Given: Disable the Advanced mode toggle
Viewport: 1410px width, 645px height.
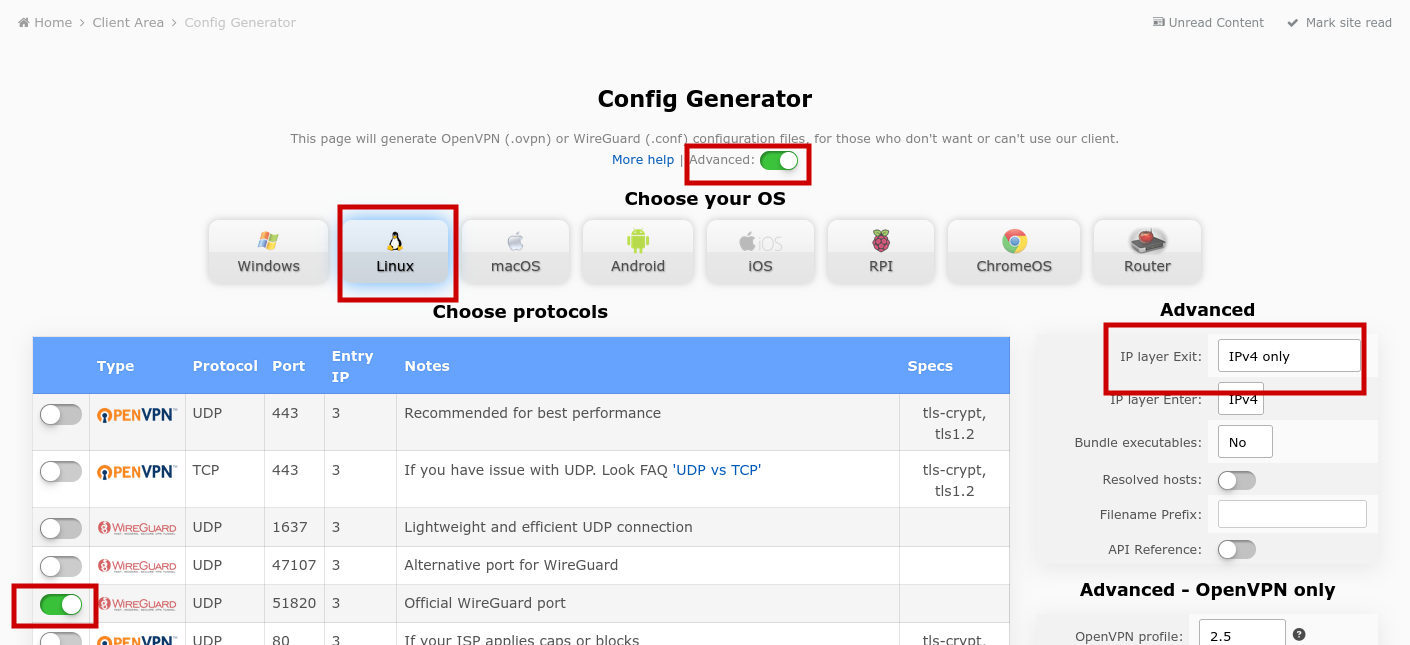Looking at the screenshot, I should point(779,160).
